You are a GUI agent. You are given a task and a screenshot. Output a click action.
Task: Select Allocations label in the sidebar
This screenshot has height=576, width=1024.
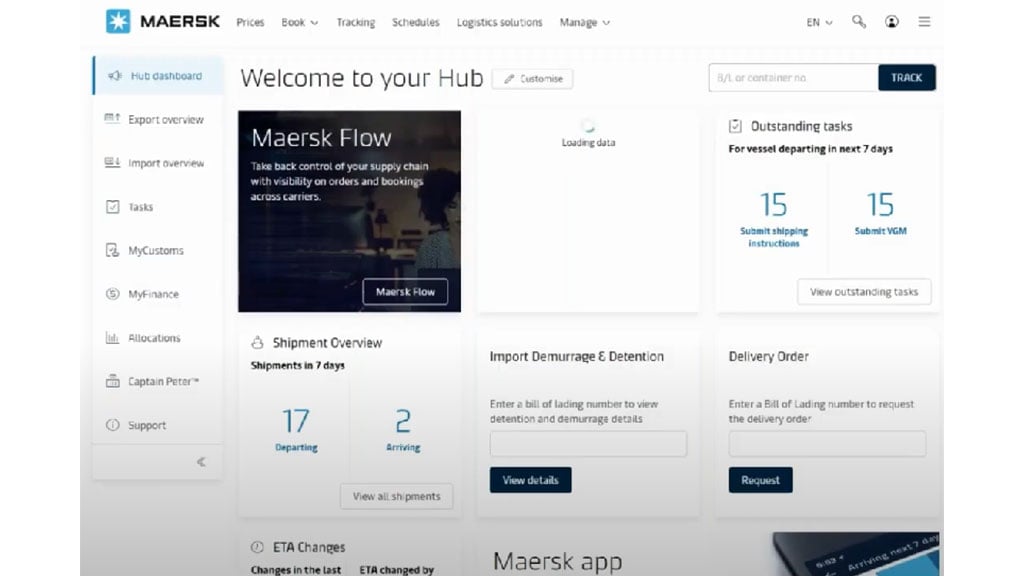tap(154, 338)
